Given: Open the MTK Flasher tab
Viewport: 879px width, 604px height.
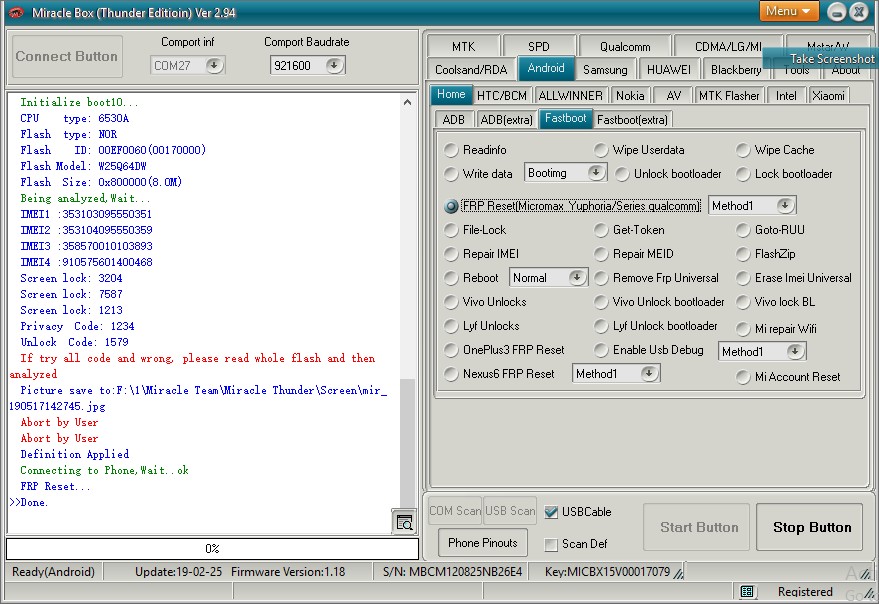Looking at the screenshot, I should point(729,95).
